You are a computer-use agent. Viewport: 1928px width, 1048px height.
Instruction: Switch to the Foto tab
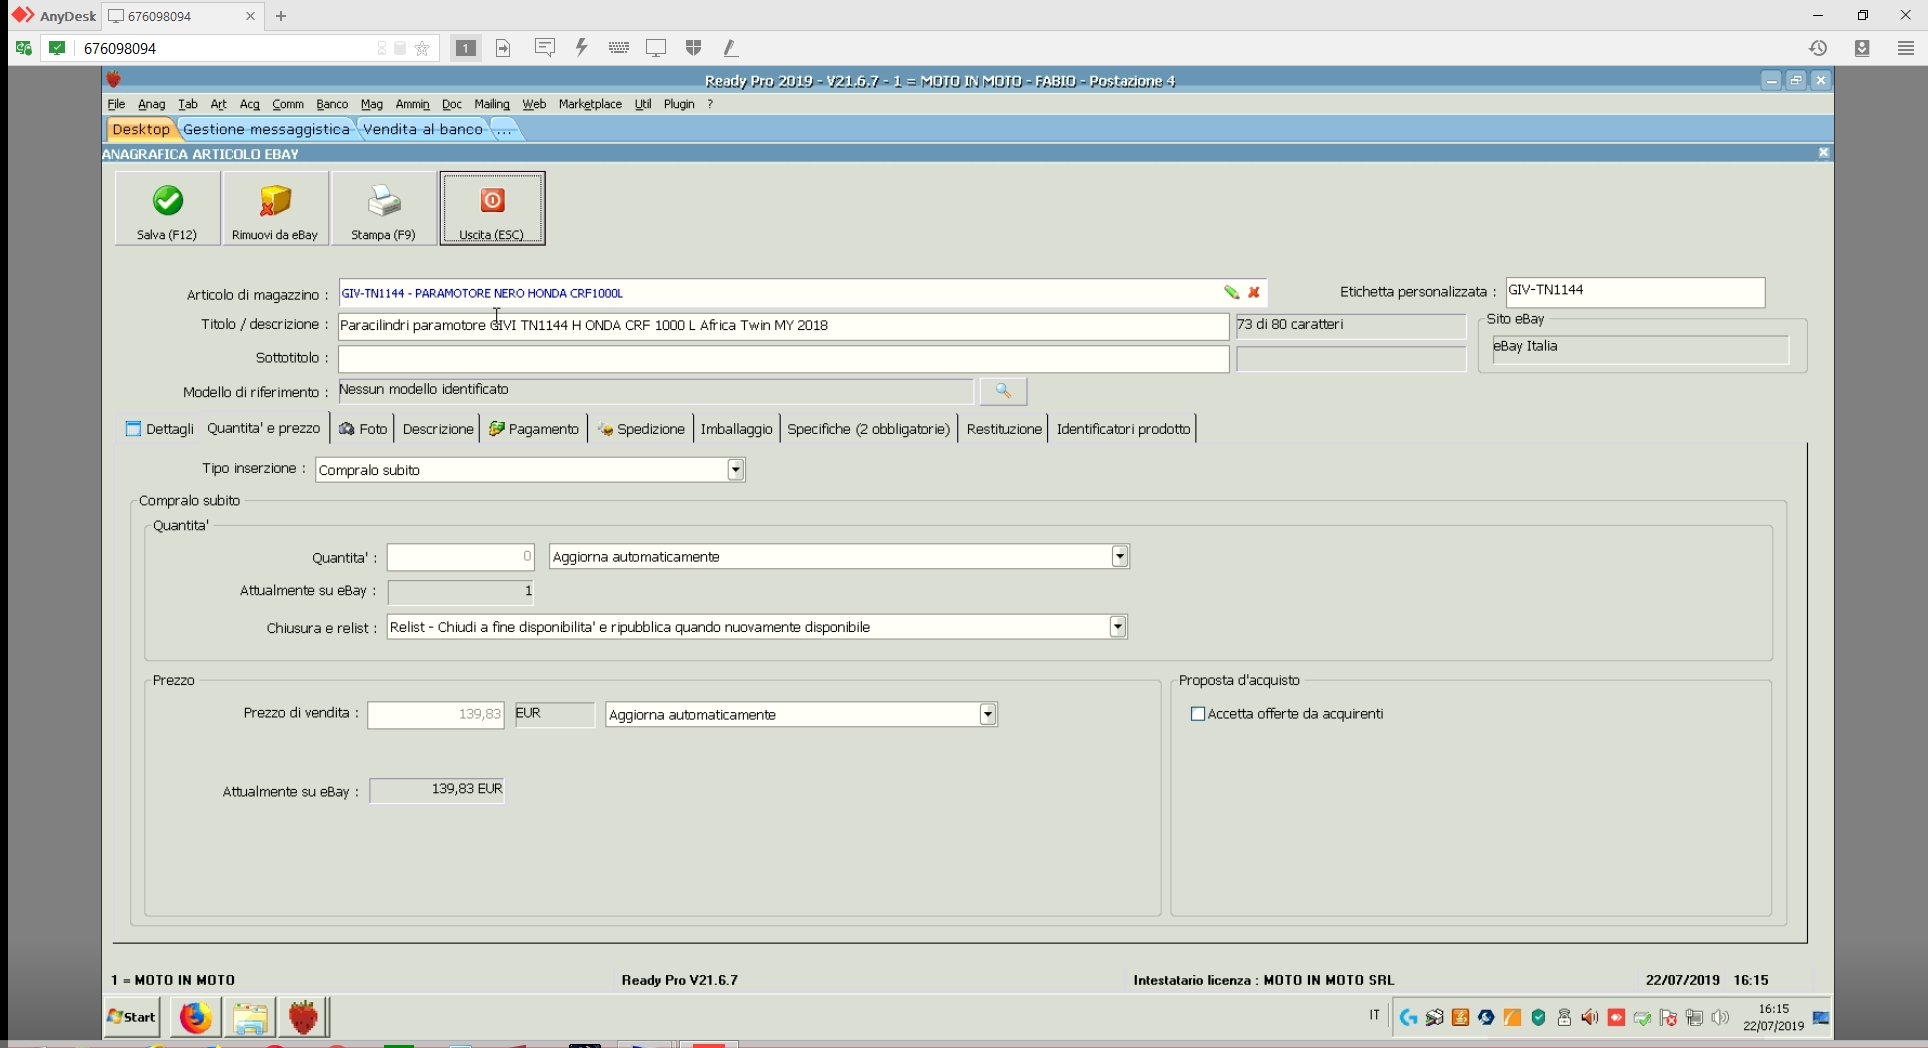(x=363, y=429)
